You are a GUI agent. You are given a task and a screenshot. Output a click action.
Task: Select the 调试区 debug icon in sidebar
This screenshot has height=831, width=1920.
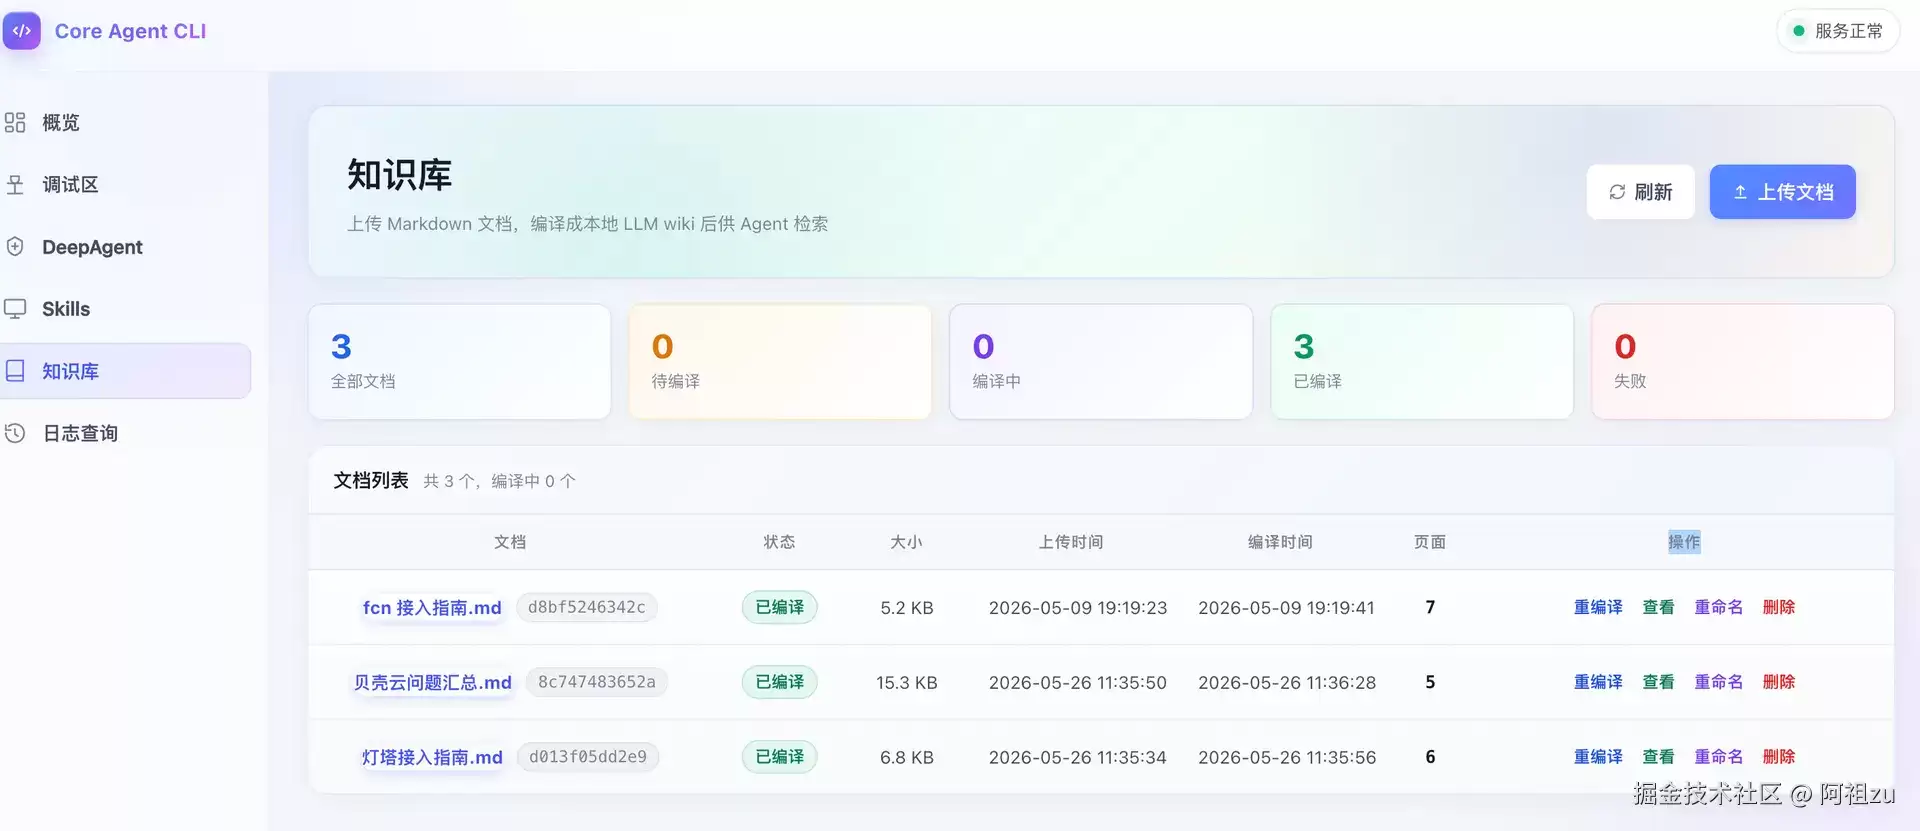tap(15, 184)
